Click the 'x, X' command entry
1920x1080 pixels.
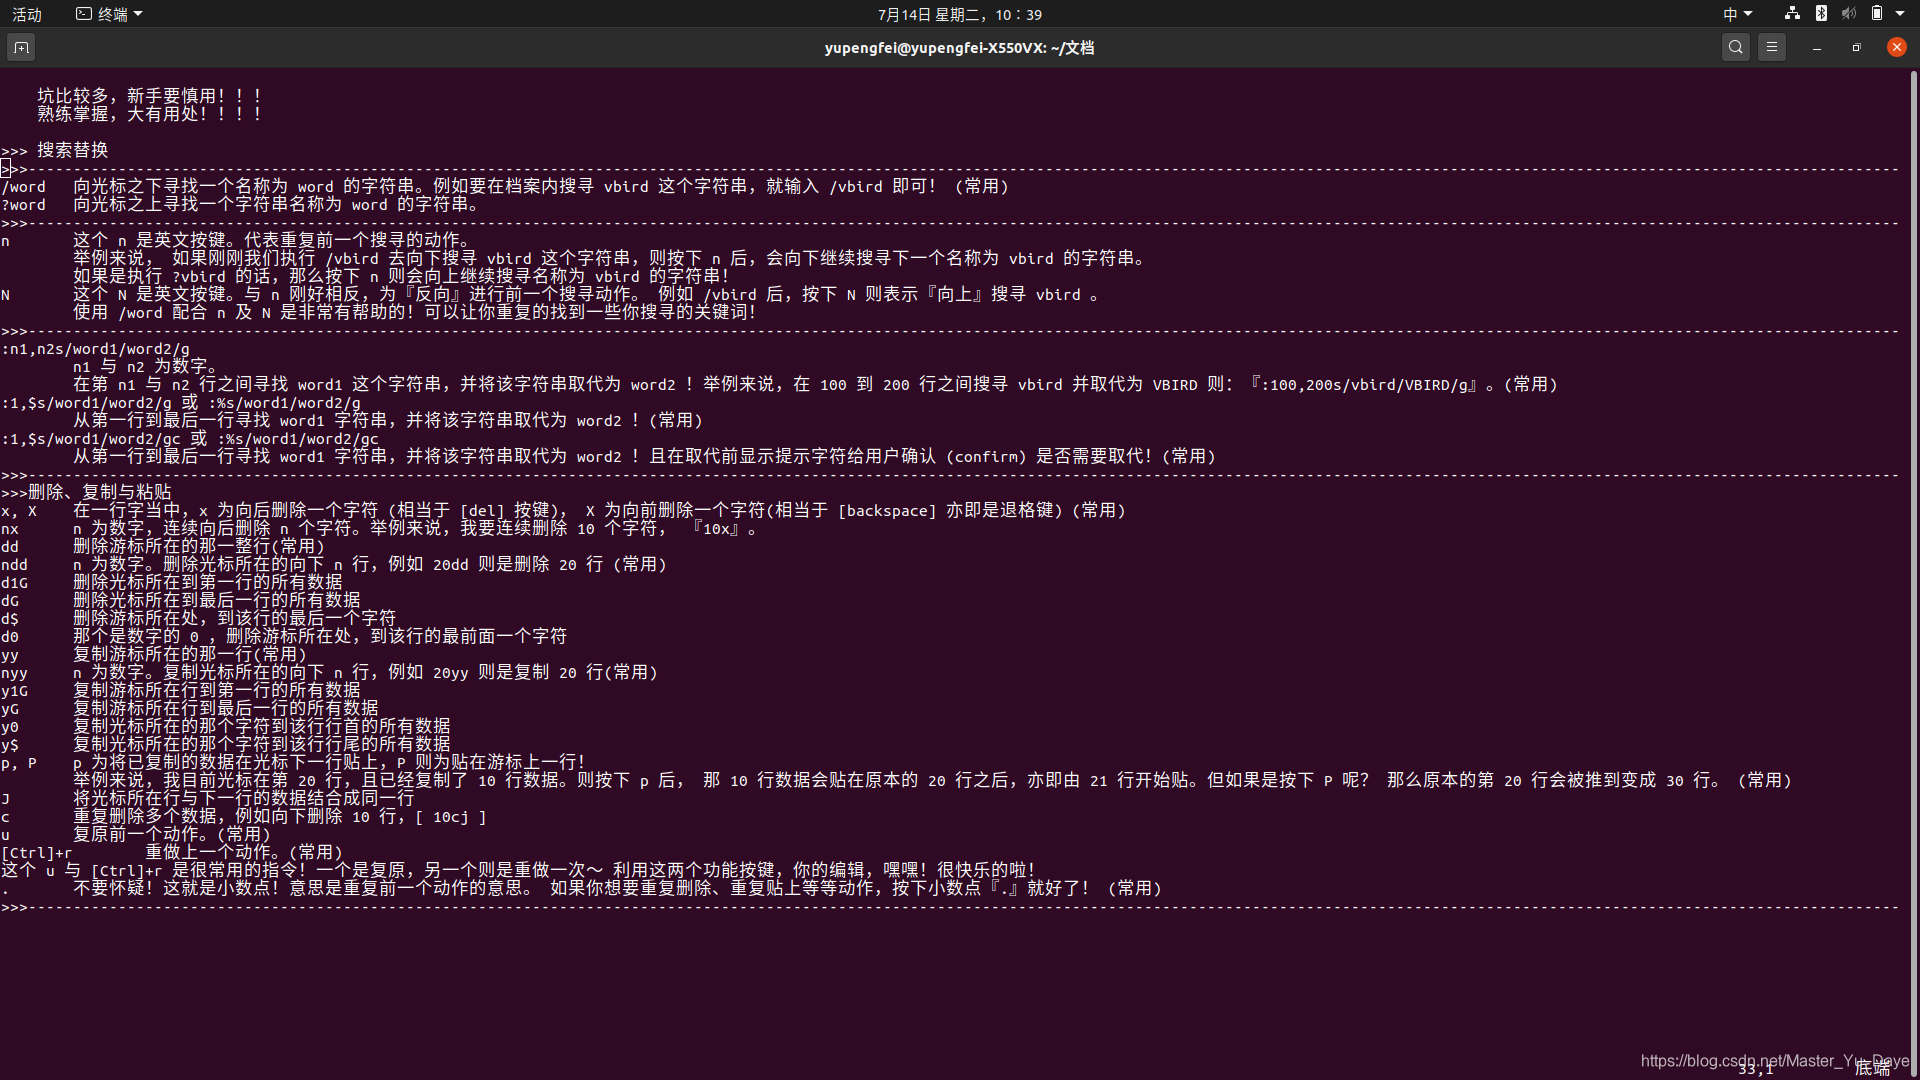coord(19,511)
